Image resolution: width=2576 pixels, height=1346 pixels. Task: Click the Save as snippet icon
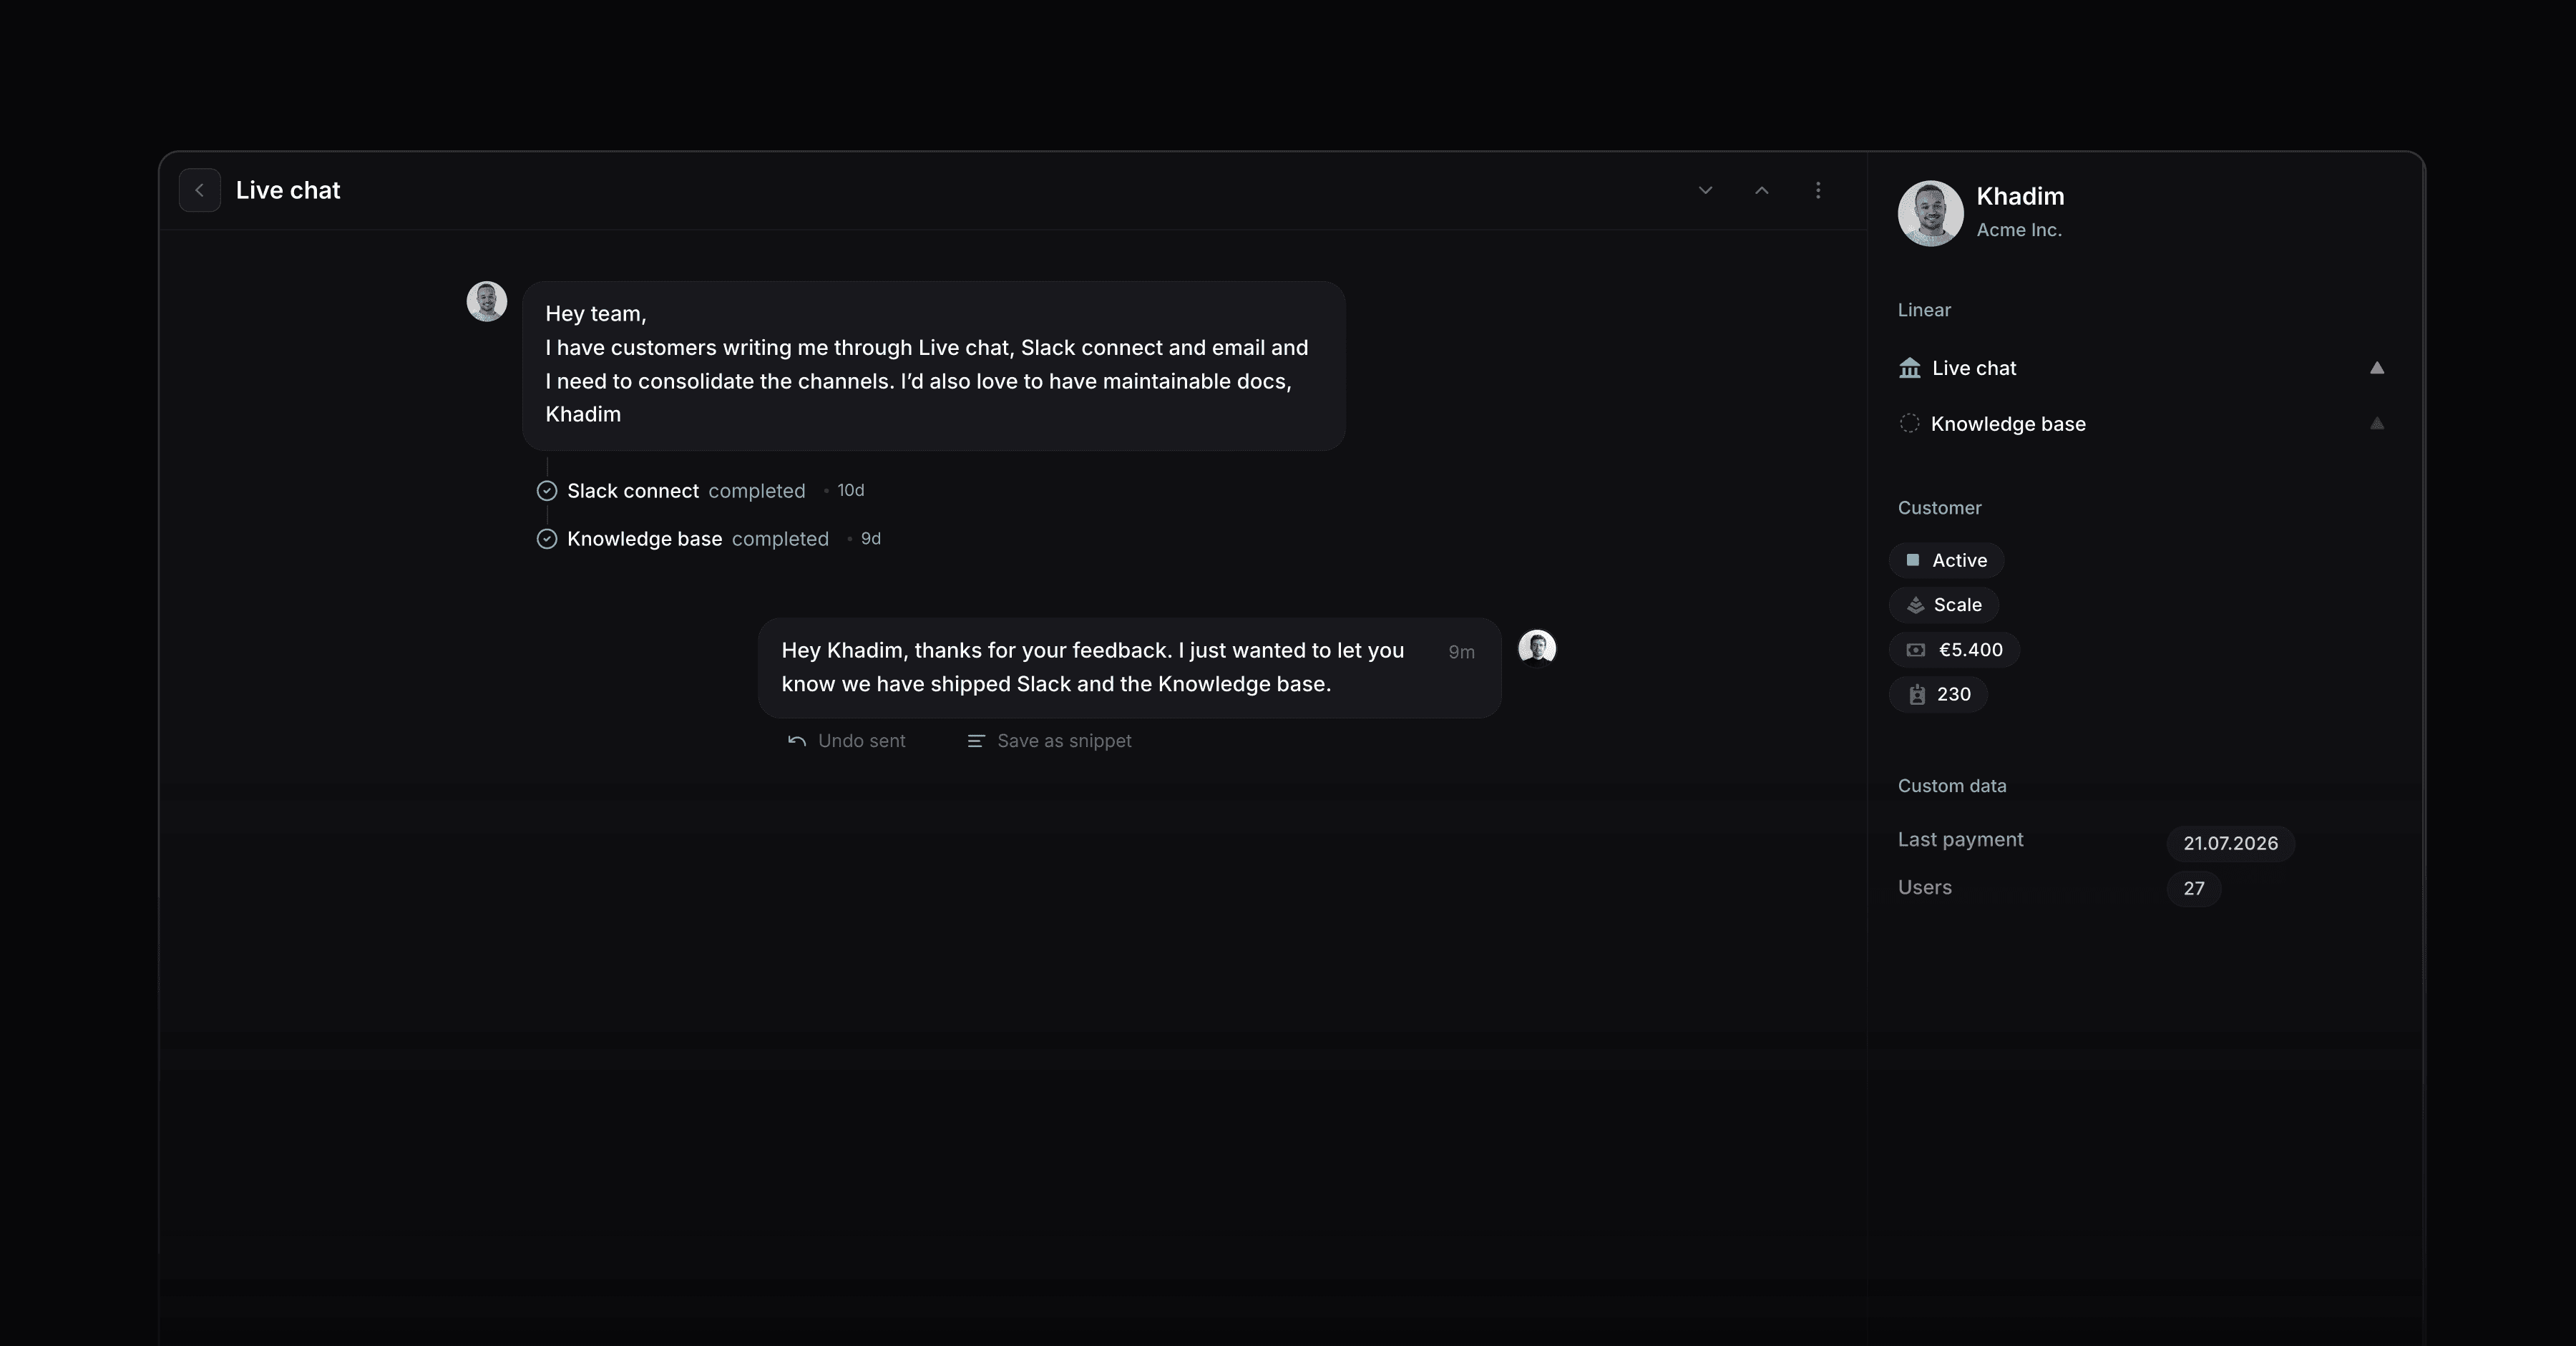click(976, 741)
